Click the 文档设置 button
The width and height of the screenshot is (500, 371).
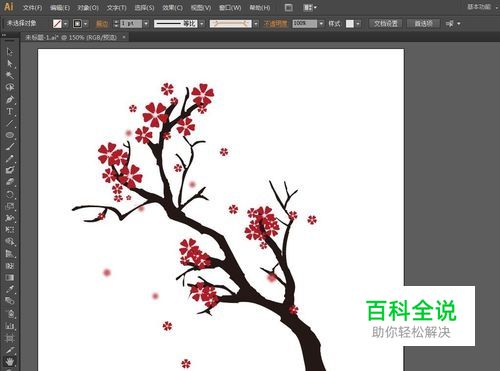386,24
